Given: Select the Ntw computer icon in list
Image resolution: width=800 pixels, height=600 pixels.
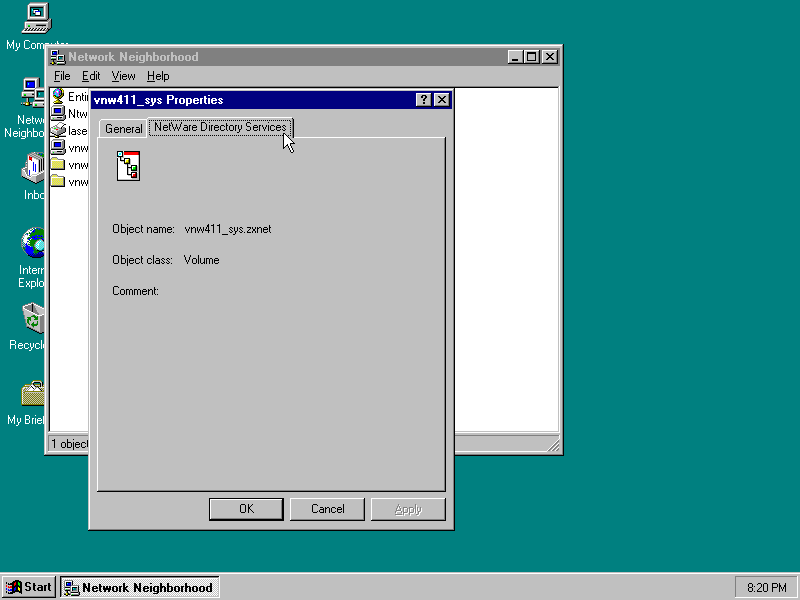Looking at the screenshot, I should (x=58, y=113).
